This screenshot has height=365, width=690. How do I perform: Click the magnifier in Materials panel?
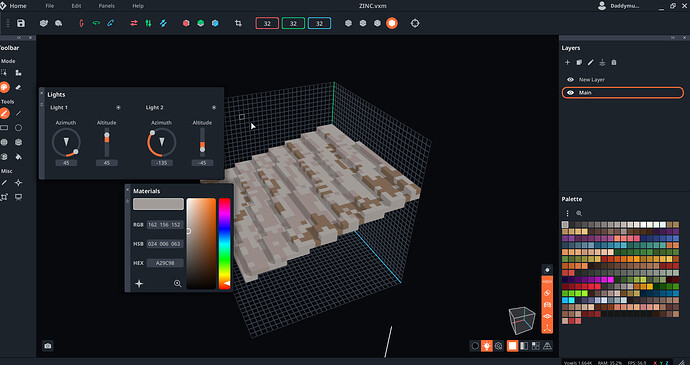point(177,284)
